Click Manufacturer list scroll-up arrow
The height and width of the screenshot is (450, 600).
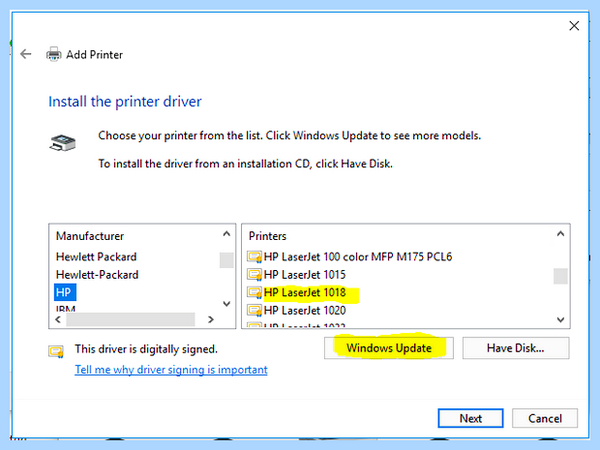pos(227,234)
